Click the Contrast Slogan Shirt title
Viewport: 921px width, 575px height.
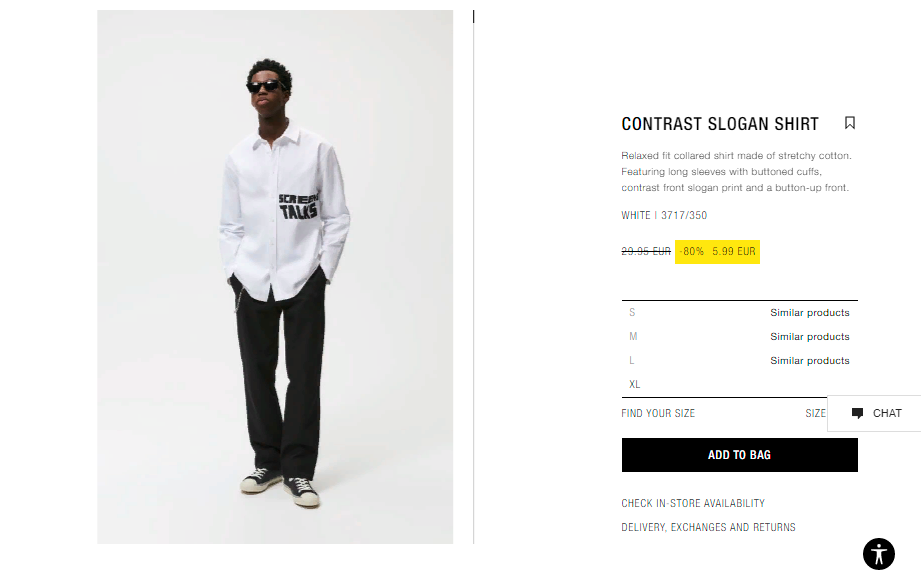(720, 124)
